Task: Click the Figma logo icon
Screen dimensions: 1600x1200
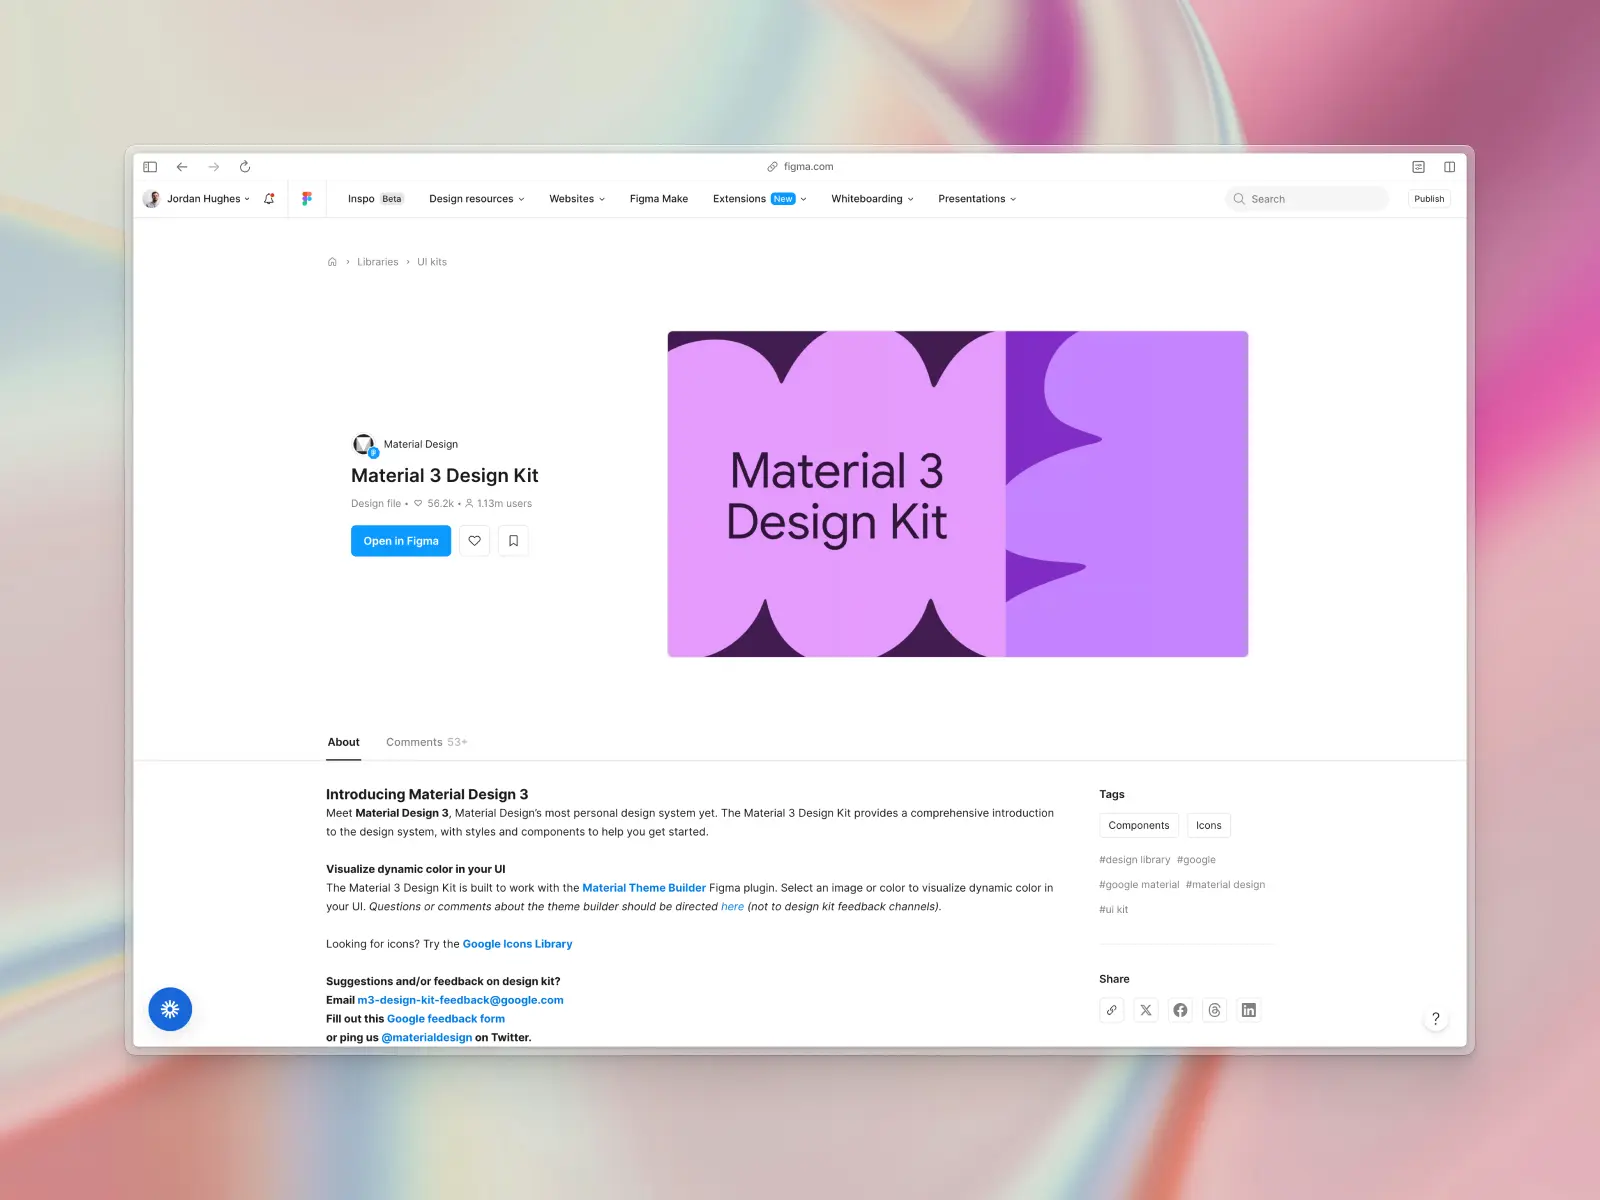Action: pos(307,199)
